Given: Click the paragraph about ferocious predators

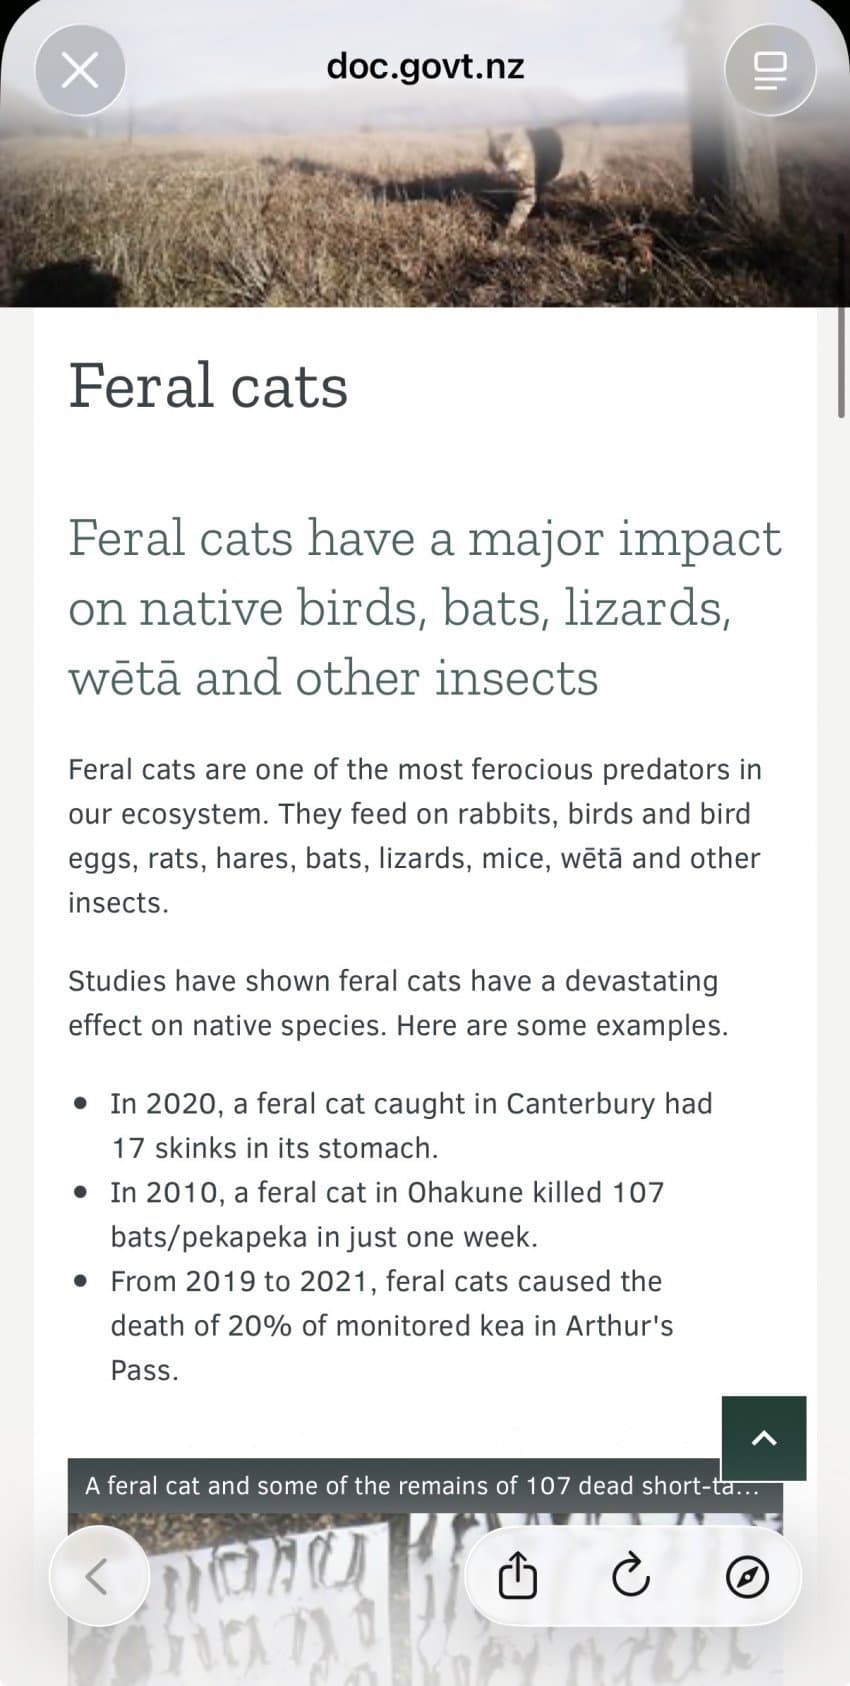Looking at the screenshot, I should 415,836.
